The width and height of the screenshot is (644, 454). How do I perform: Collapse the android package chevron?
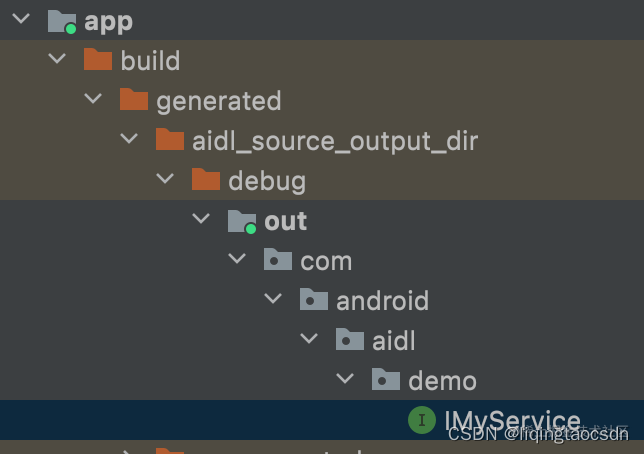[273, 298]
